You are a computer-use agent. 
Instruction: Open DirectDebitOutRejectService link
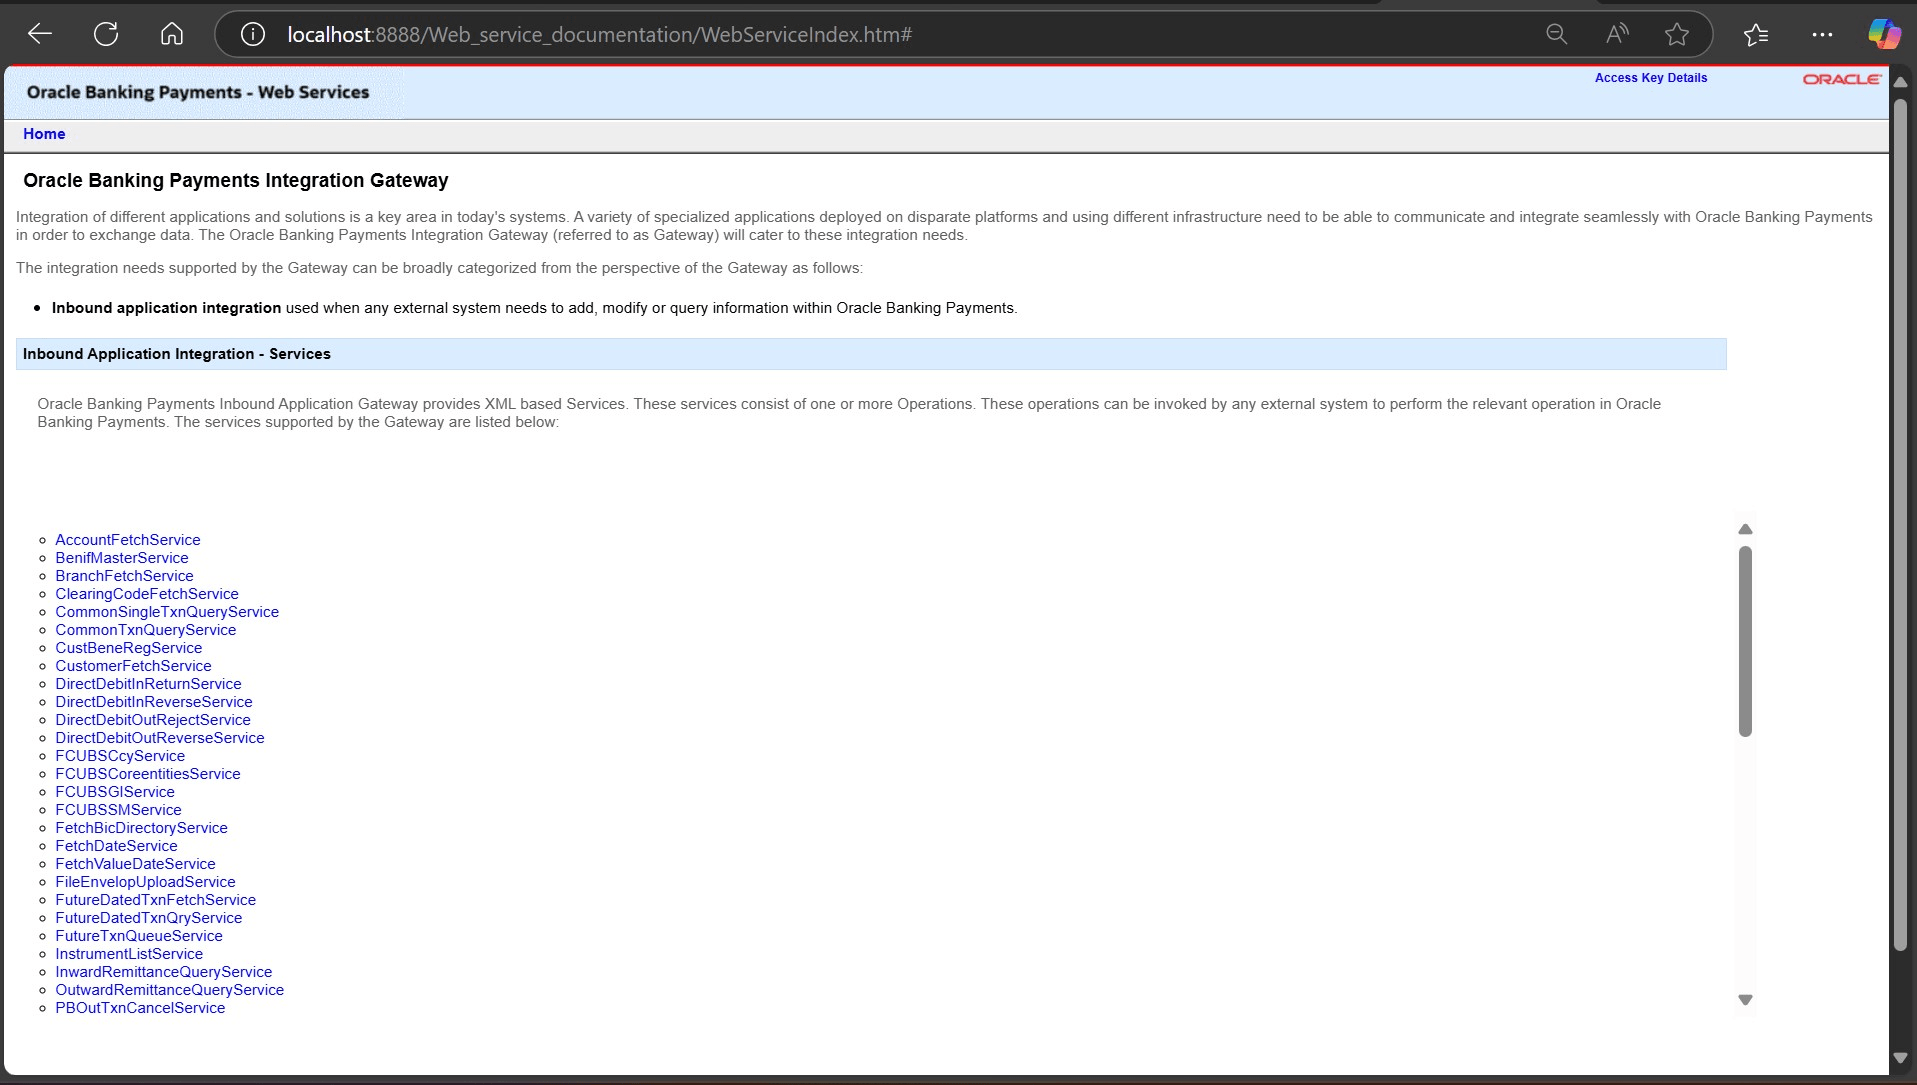coord(153,720)
